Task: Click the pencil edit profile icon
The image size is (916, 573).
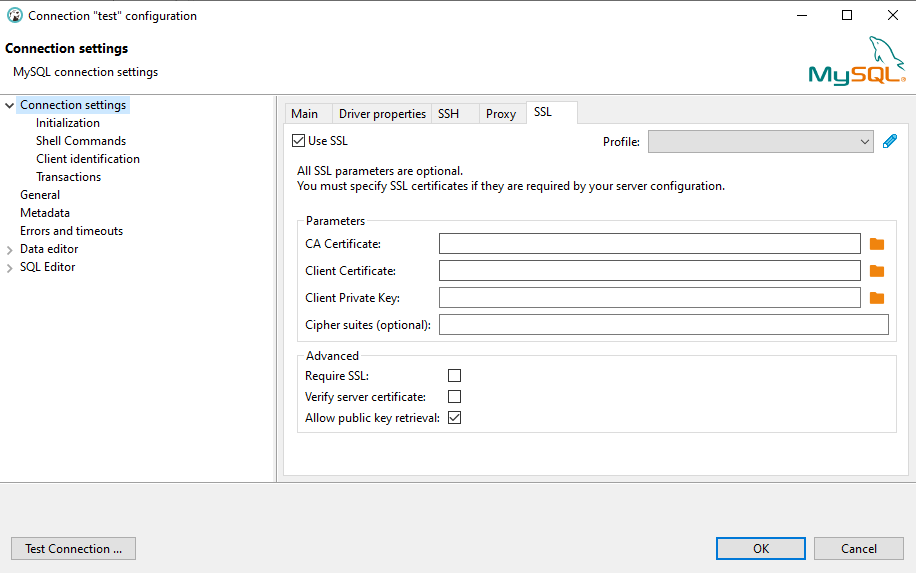Action: [890, 142]
